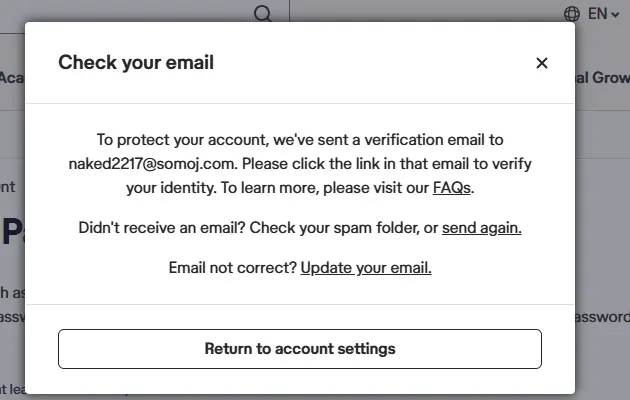Click the large cut-off P page heading
The height and width of the screenshot is (400, 630).
[x=12, y=232]
